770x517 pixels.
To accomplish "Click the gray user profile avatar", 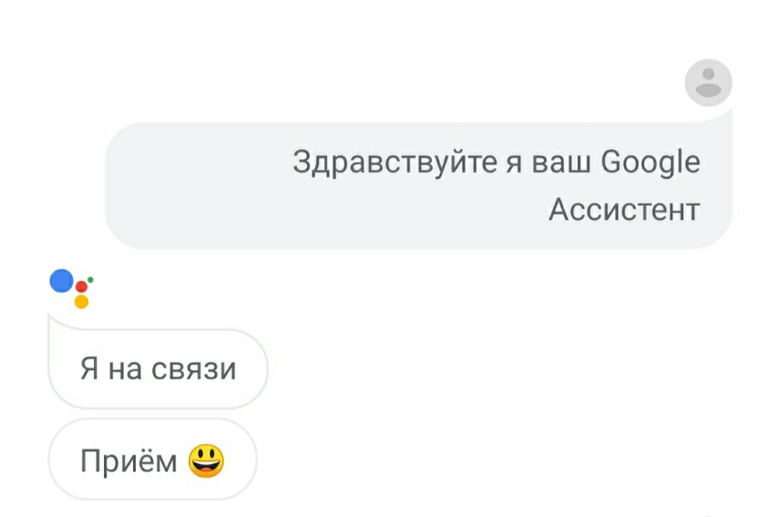I will click(708, 82).
